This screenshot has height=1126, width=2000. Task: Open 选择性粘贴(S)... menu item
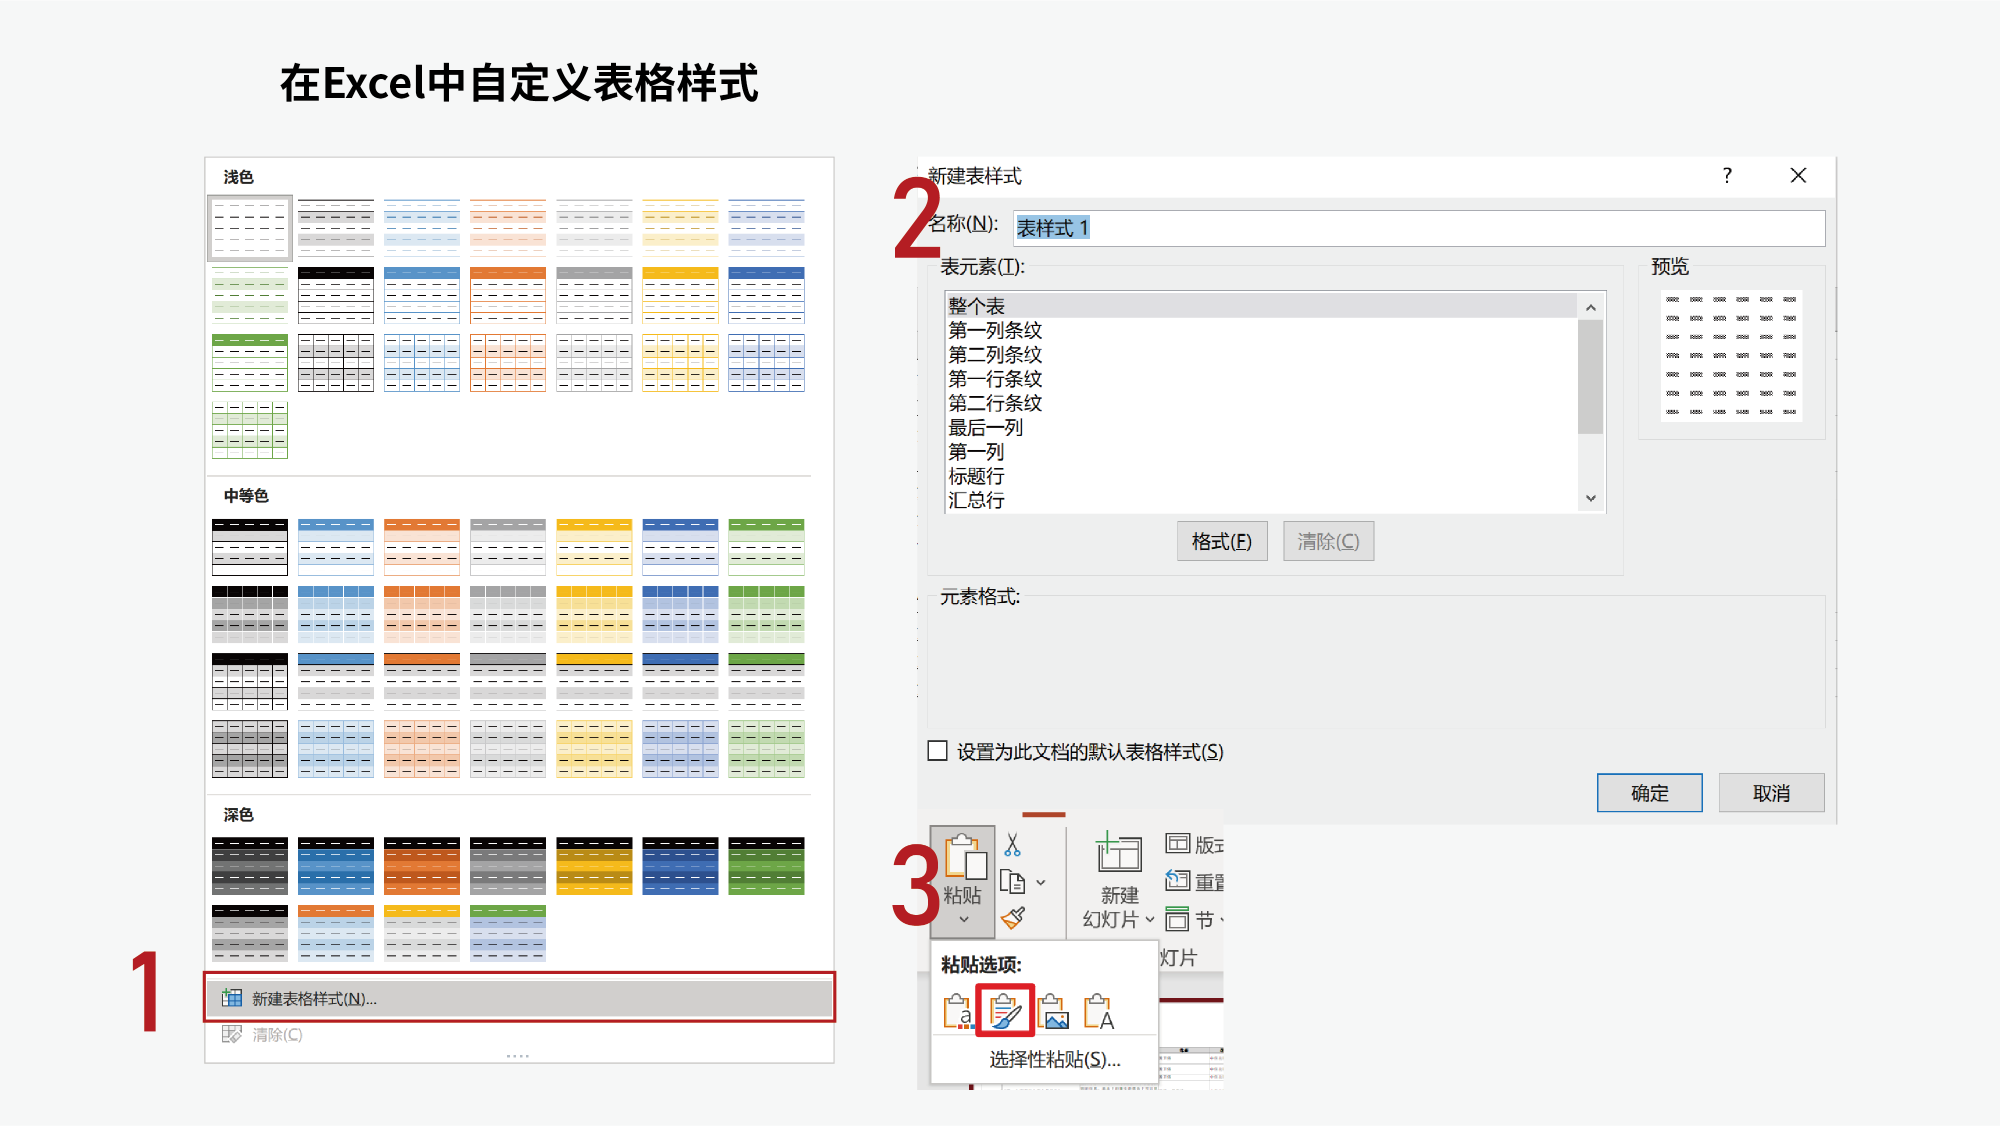pyautogui.click(x=1054, y=1059)
